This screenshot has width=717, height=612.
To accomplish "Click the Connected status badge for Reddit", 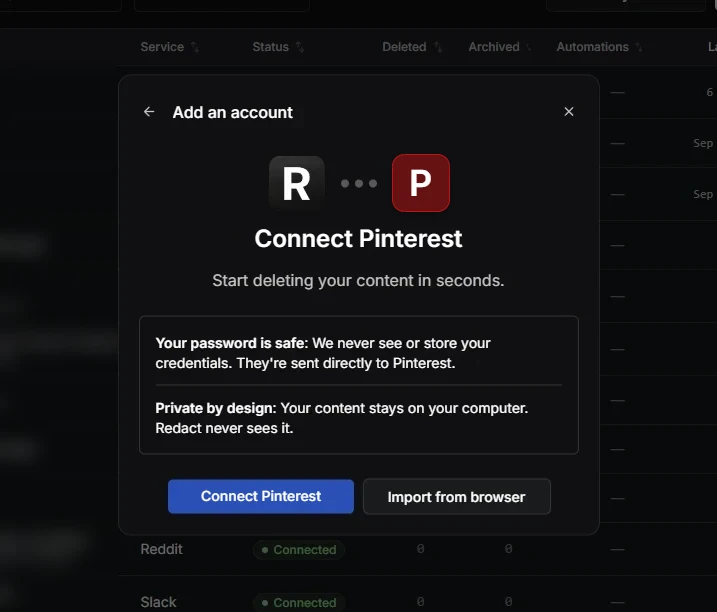I will click(x=299, y=550).
